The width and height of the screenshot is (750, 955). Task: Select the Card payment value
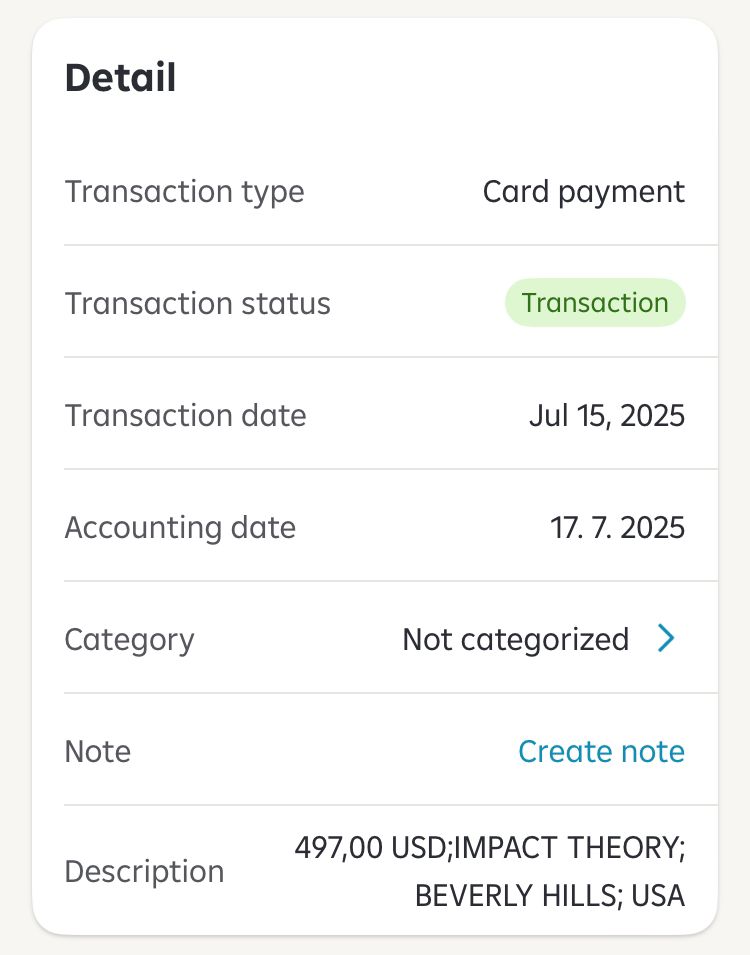coord(583,191)
